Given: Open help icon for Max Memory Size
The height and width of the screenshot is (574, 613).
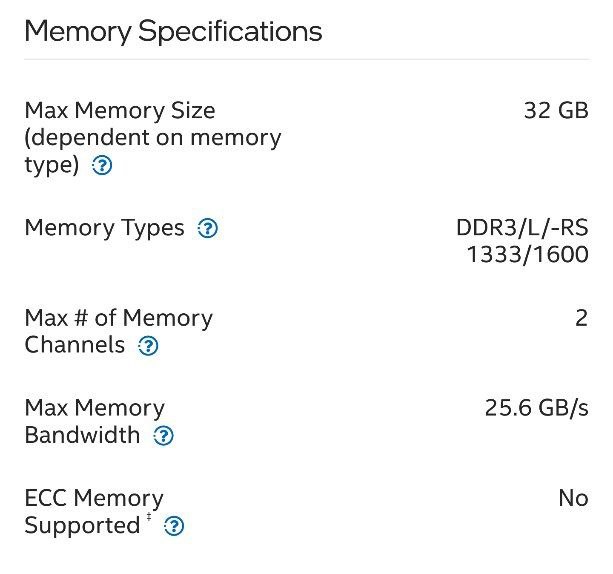Looking at the screenshot, I should (x=102, y=165).
